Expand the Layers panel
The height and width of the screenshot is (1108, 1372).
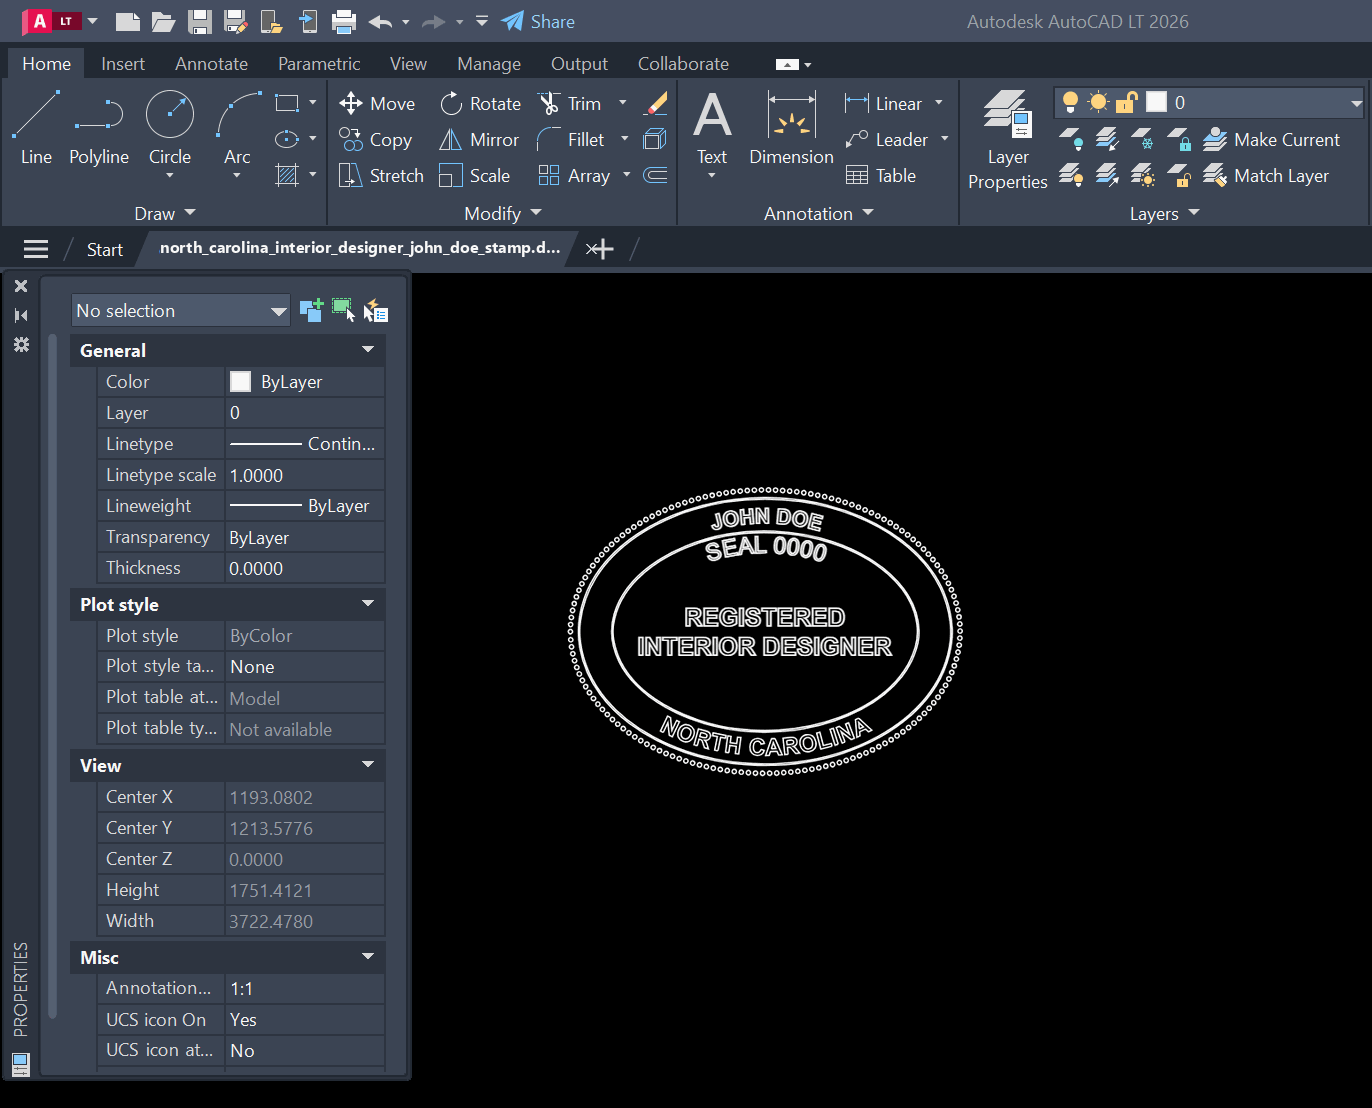[x=1164, y=213]
